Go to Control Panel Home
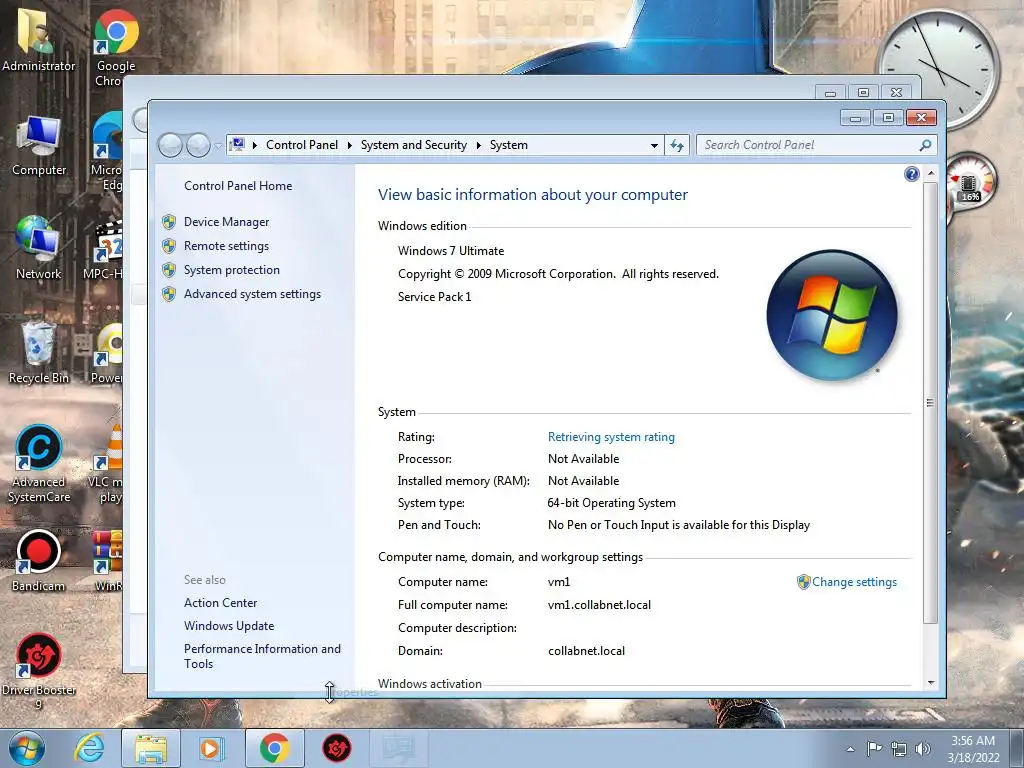Viewport: 1024px width, 768px height. click(x=238, y=186)
